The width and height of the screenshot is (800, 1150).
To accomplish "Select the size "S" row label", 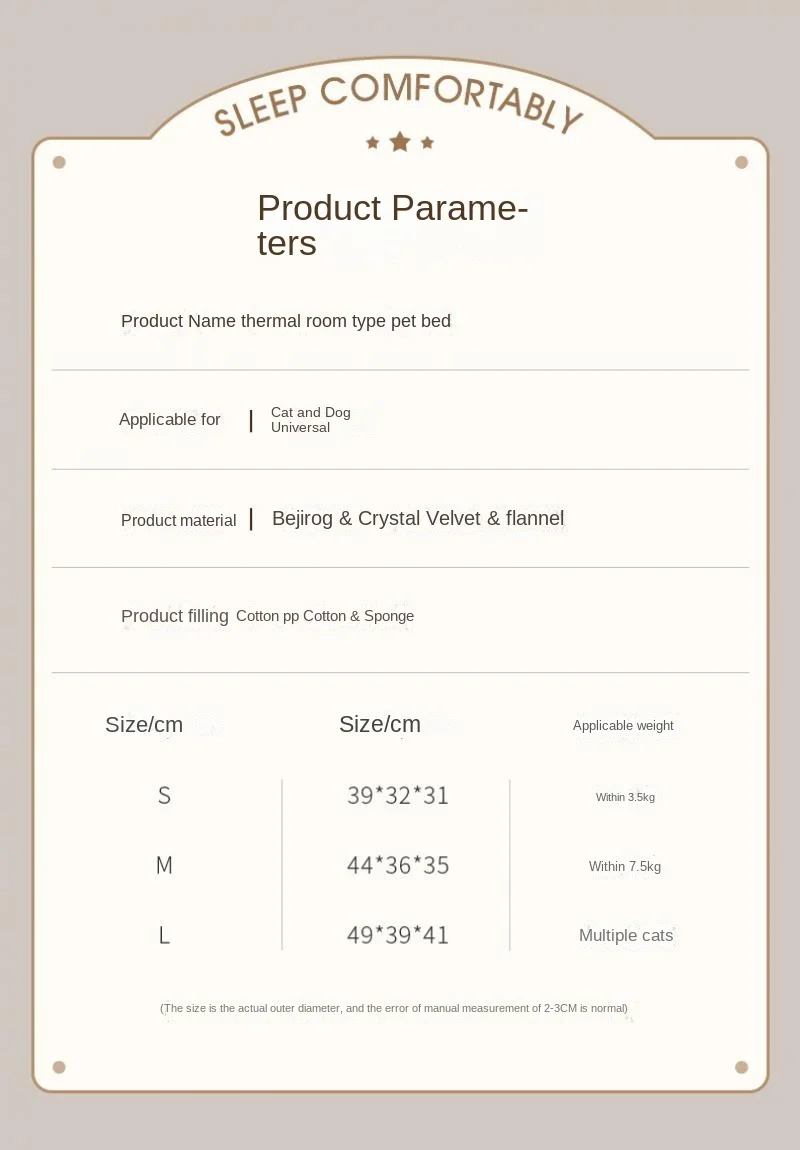I will tap(164, 796).
